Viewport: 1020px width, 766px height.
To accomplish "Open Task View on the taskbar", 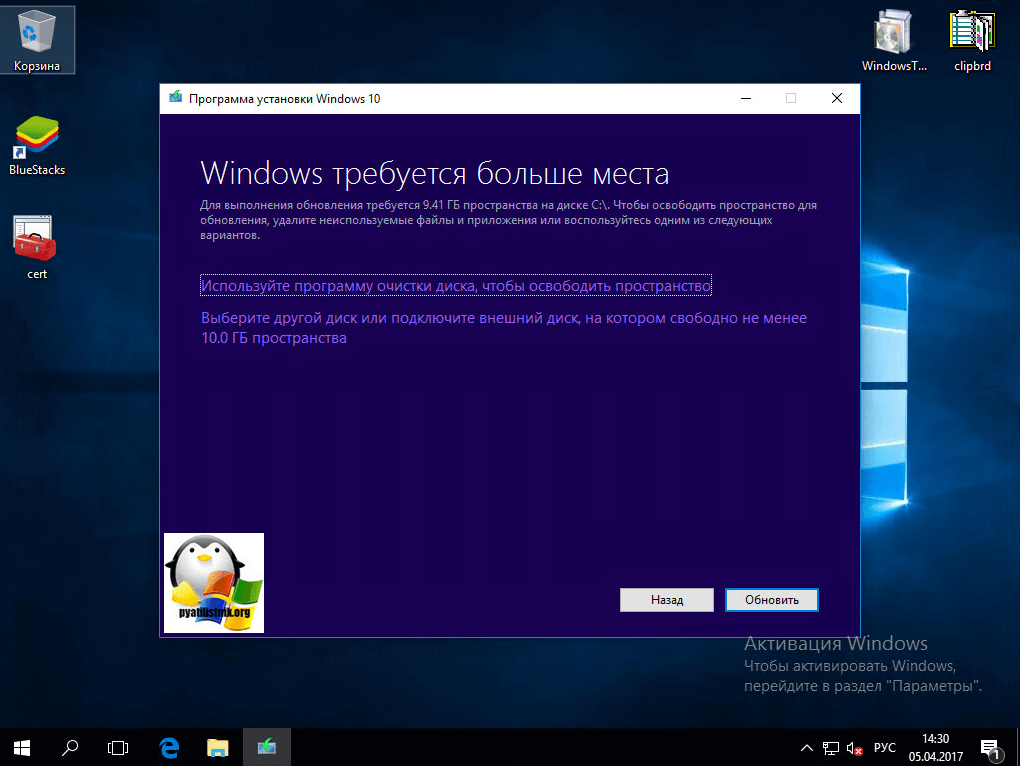I will (x=119, y=746).
